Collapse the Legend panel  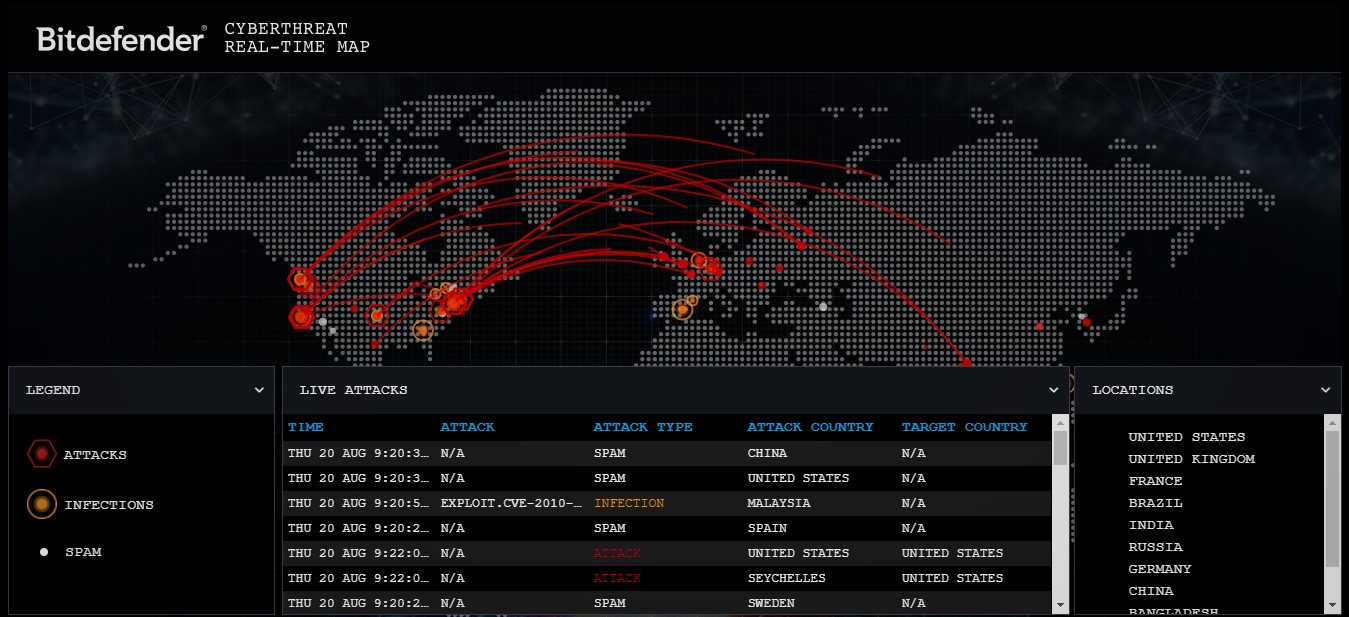tap(259, 390)
